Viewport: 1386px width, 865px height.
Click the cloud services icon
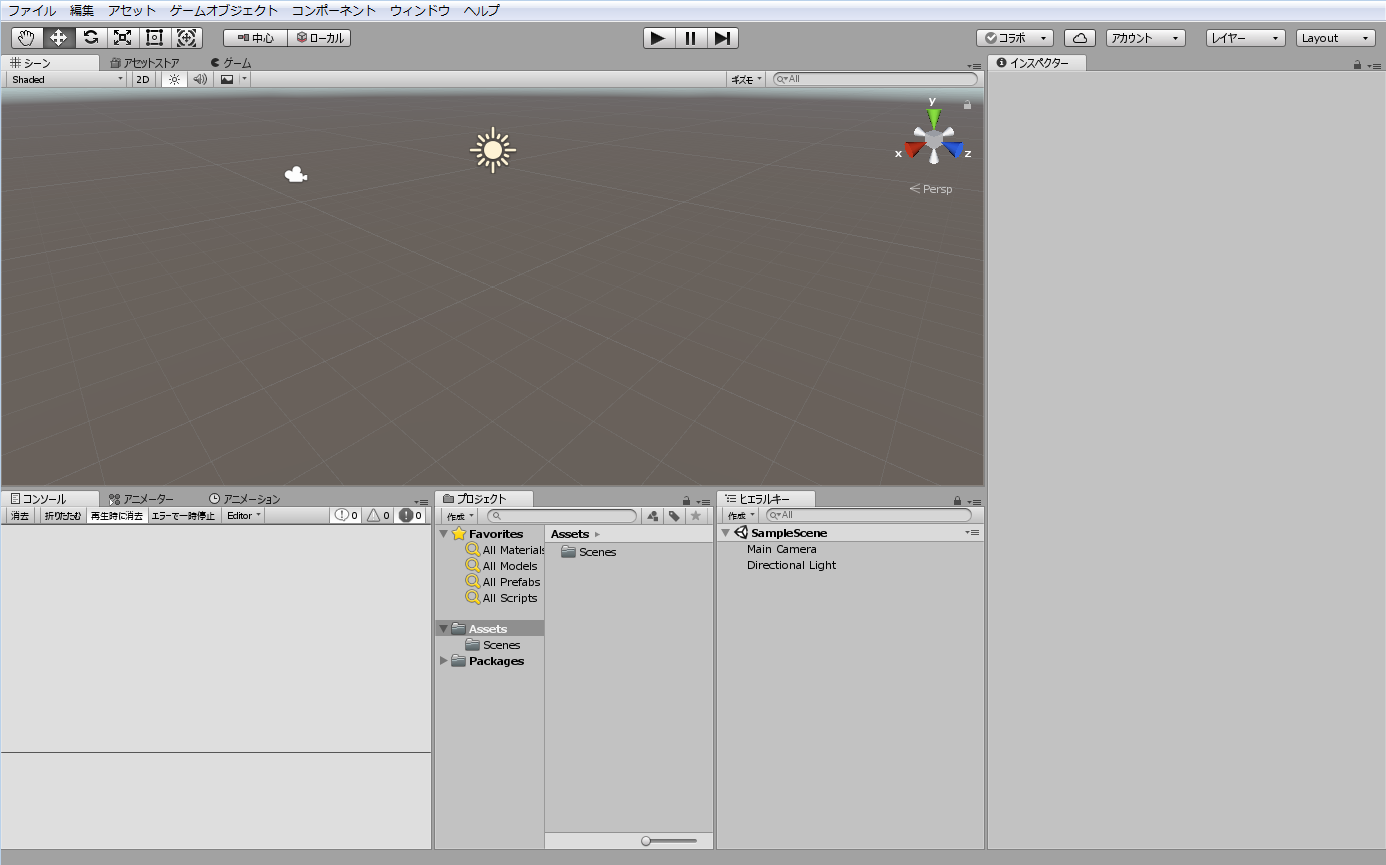point(1079,38)
